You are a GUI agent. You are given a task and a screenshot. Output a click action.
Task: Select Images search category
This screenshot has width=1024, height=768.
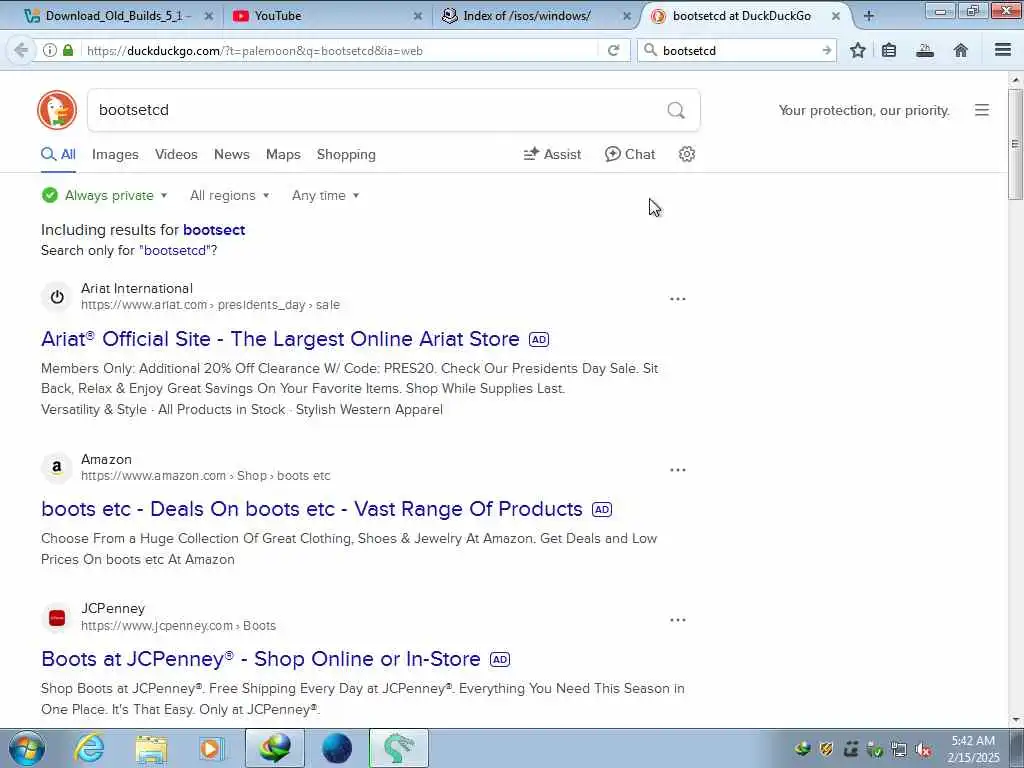[115, 155]
